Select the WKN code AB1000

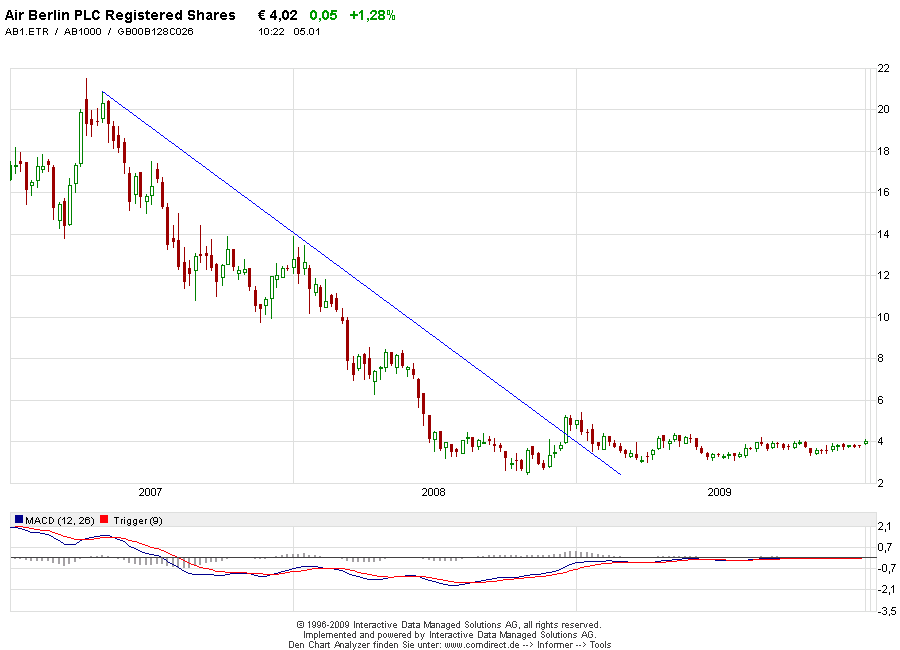82,32
